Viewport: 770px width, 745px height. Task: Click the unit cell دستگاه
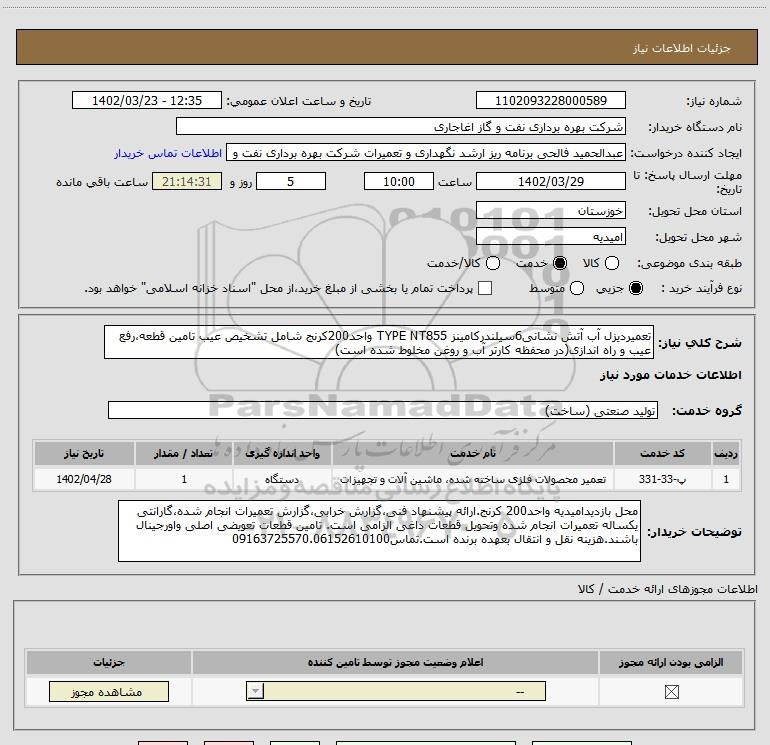point(282,479)
